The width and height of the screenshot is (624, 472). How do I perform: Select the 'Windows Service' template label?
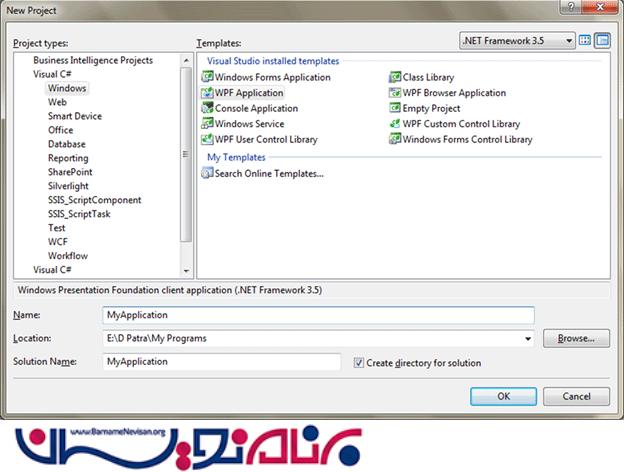click(x=250, y=124)
